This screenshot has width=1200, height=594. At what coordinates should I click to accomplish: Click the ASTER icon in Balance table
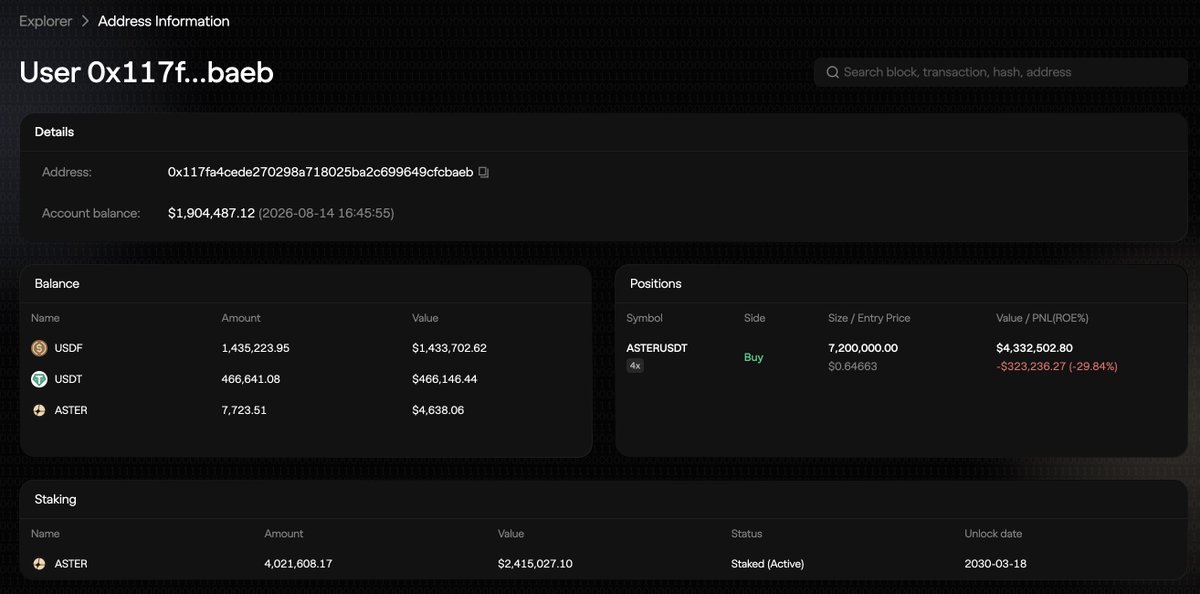pyautogui.click(x=39, y=410)
